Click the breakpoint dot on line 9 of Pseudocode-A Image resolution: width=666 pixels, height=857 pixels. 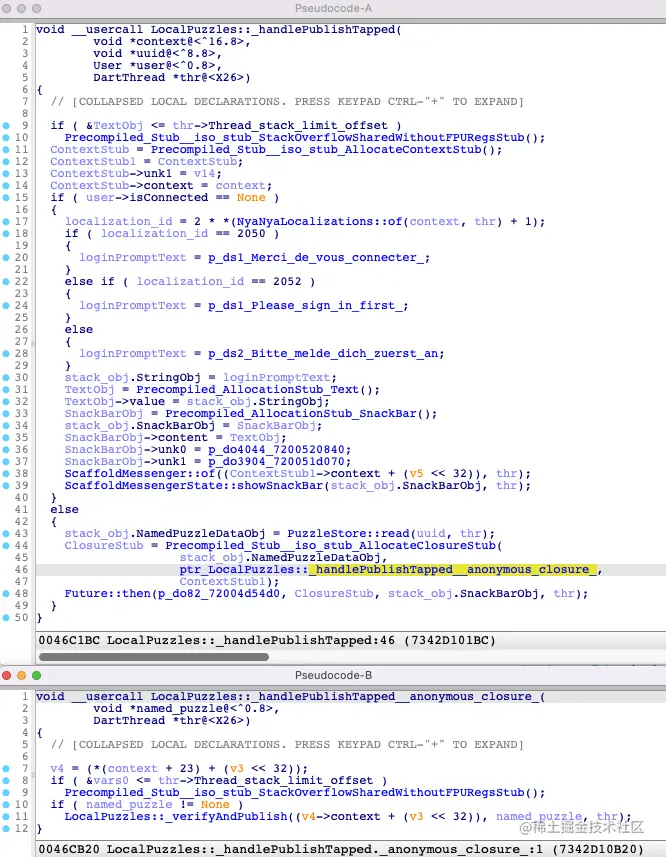click(6, 126)
